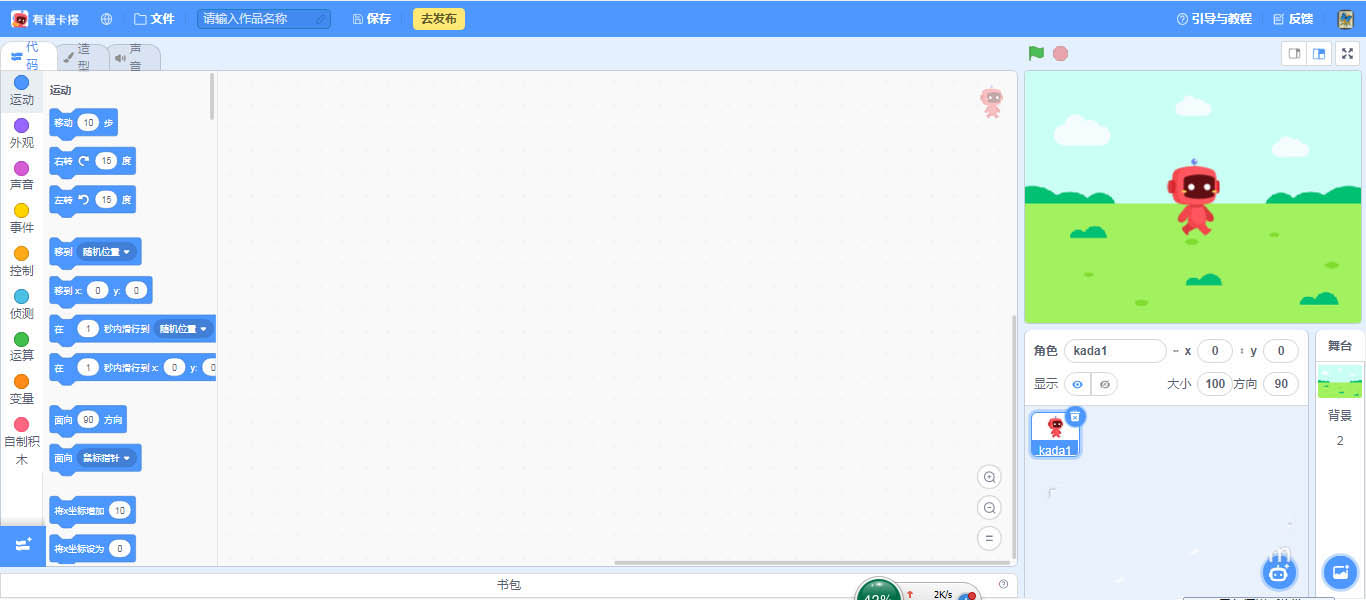The height and width of the screenshot is (600, 1366).
Task: Open the 文件 menu
Action: pos(154,19)
